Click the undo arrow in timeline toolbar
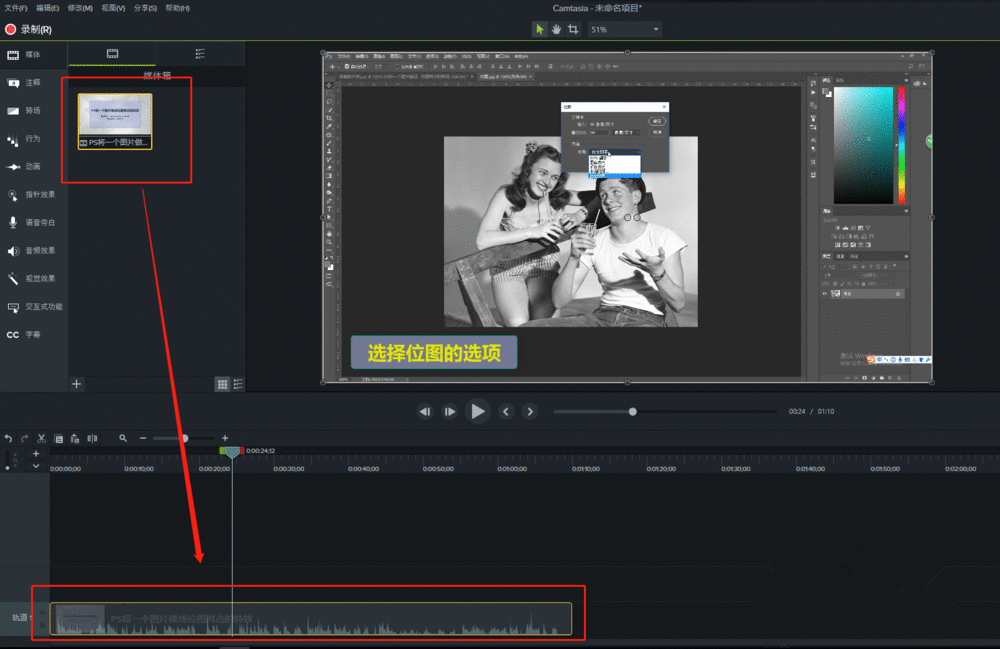The height and width of the screenshot is (649, 1000). pyautogui.click(x=9, y=438)
